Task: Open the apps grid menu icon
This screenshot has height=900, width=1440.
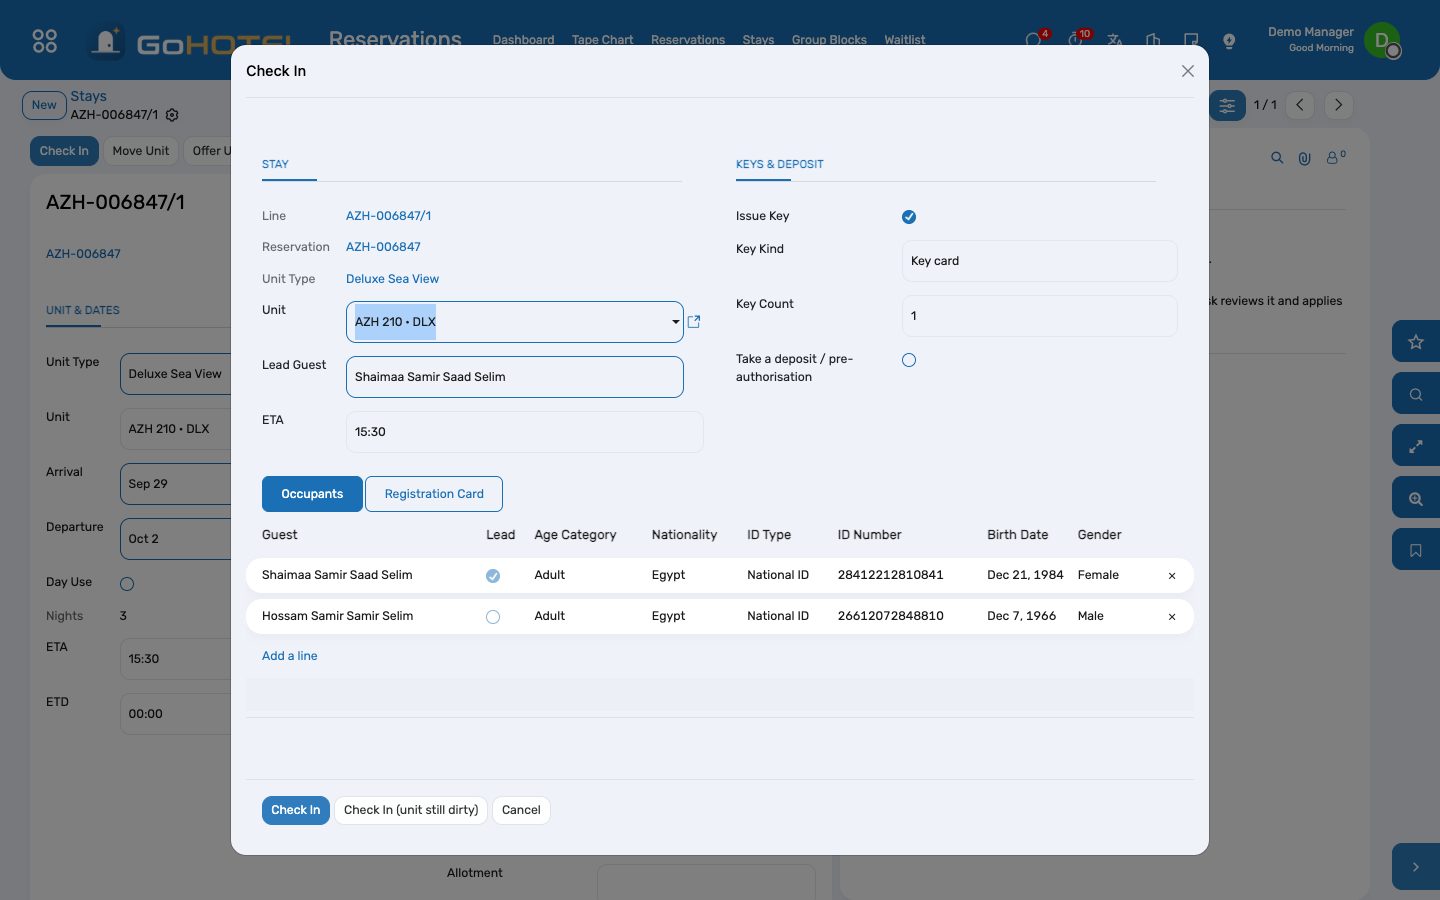Action: [45, 41]
